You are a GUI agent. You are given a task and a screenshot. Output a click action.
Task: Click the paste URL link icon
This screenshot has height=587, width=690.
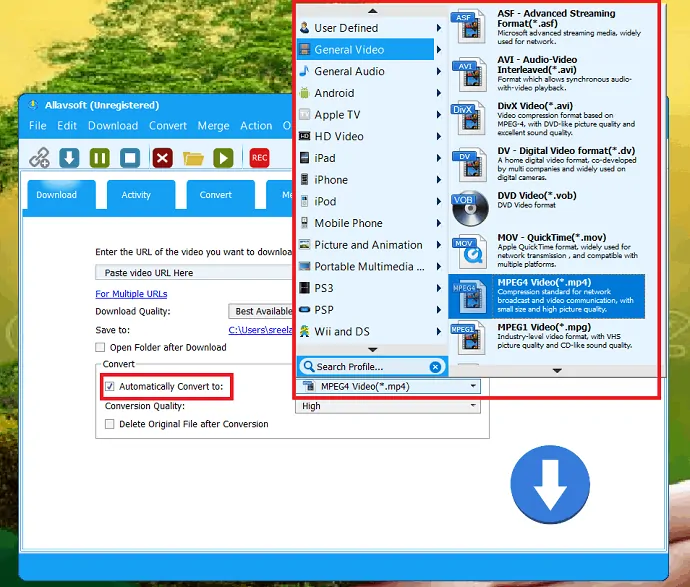40,158
